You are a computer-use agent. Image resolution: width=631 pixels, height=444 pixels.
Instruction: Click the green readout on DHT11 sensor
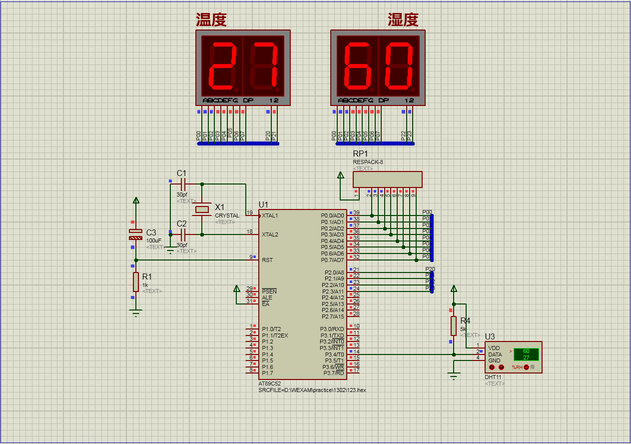(x=526, y=353)
